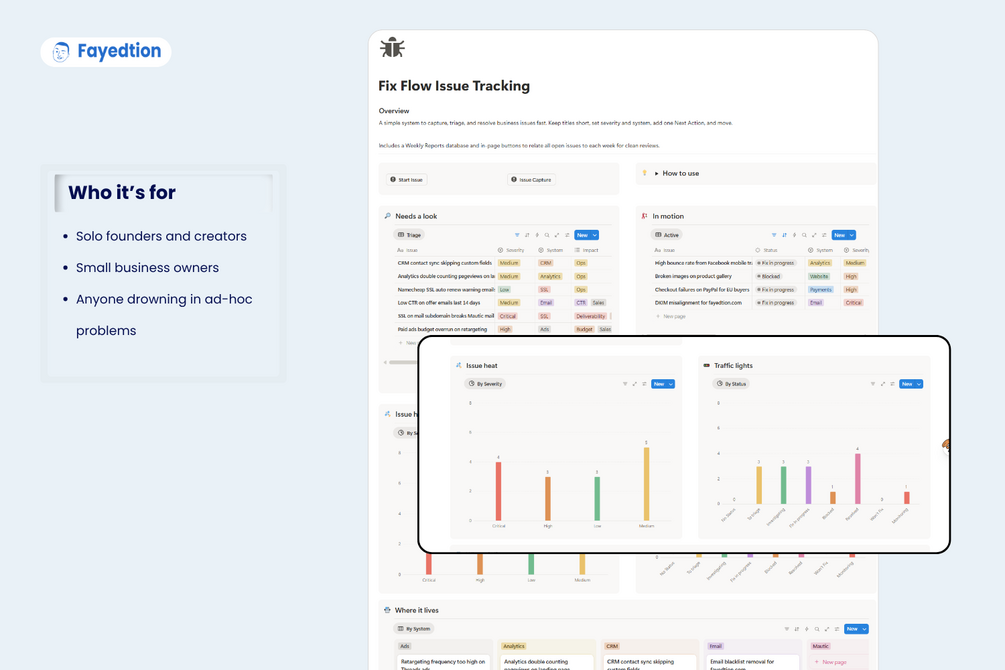Click the yellow Medium bar labeled 5
This screenshot has width=1005, height=670.
(646, 484)
